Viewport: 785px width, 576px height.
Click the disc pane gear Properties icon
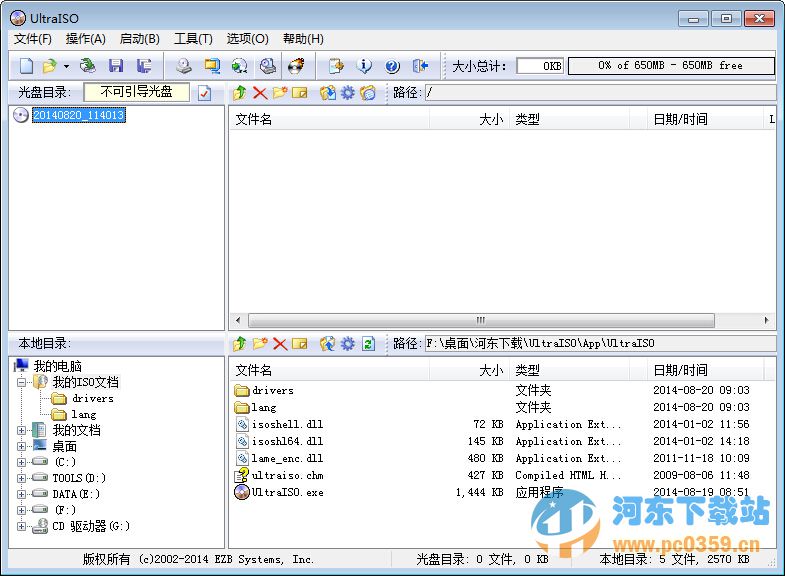(347, 93)
